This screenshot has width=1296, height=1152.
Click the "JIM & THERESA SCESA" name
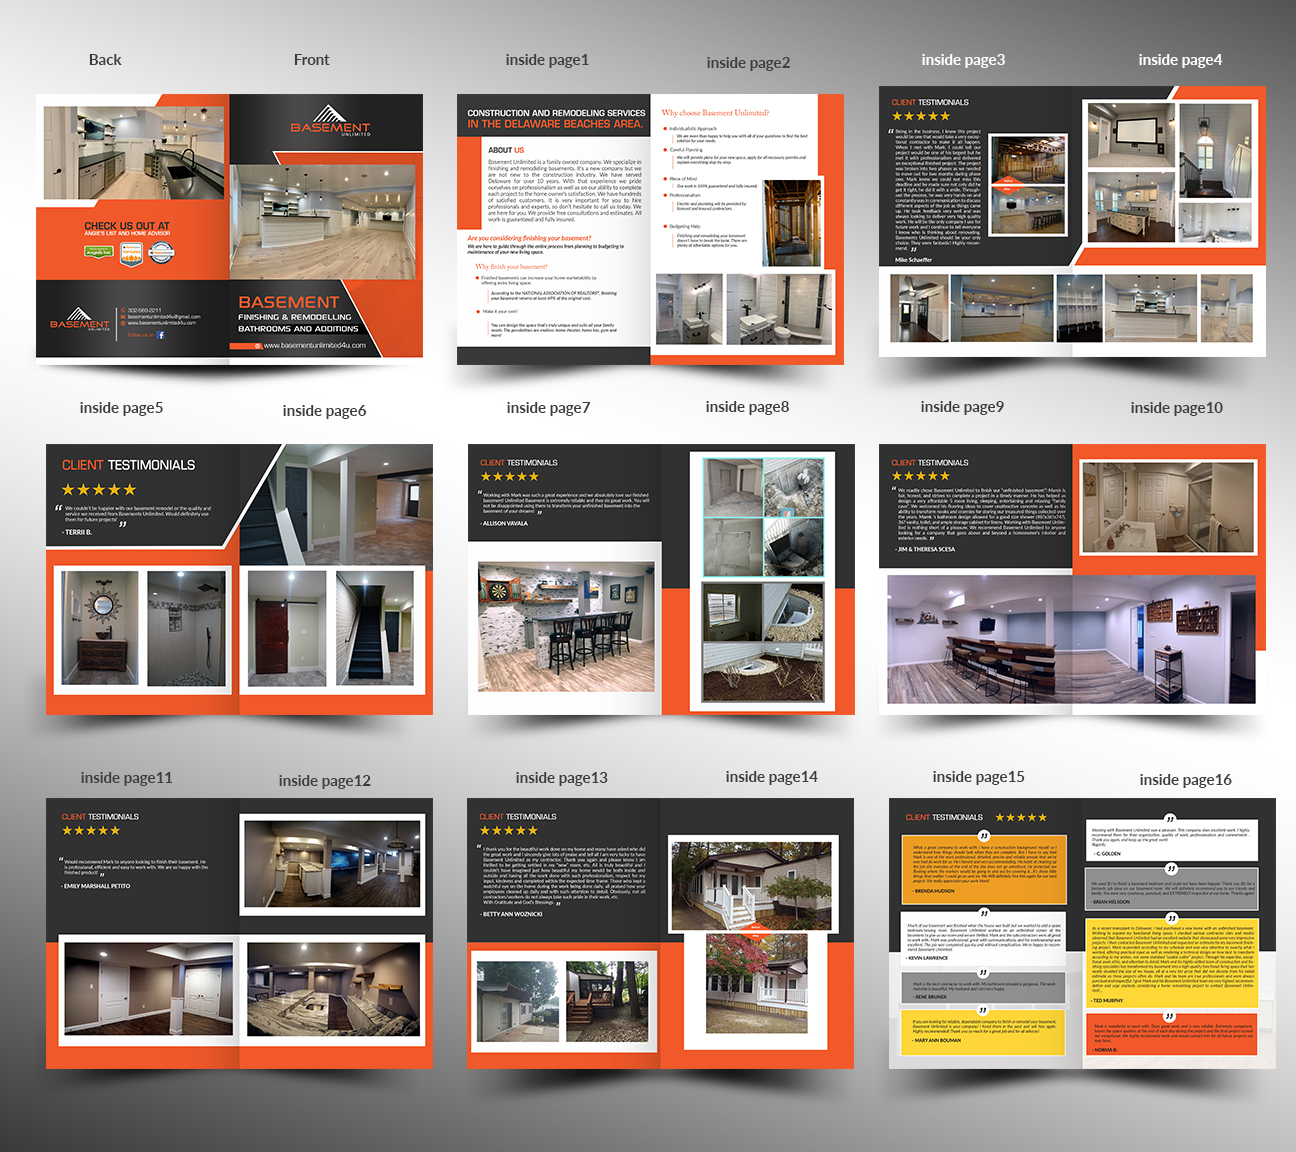[x=926, y=549]
